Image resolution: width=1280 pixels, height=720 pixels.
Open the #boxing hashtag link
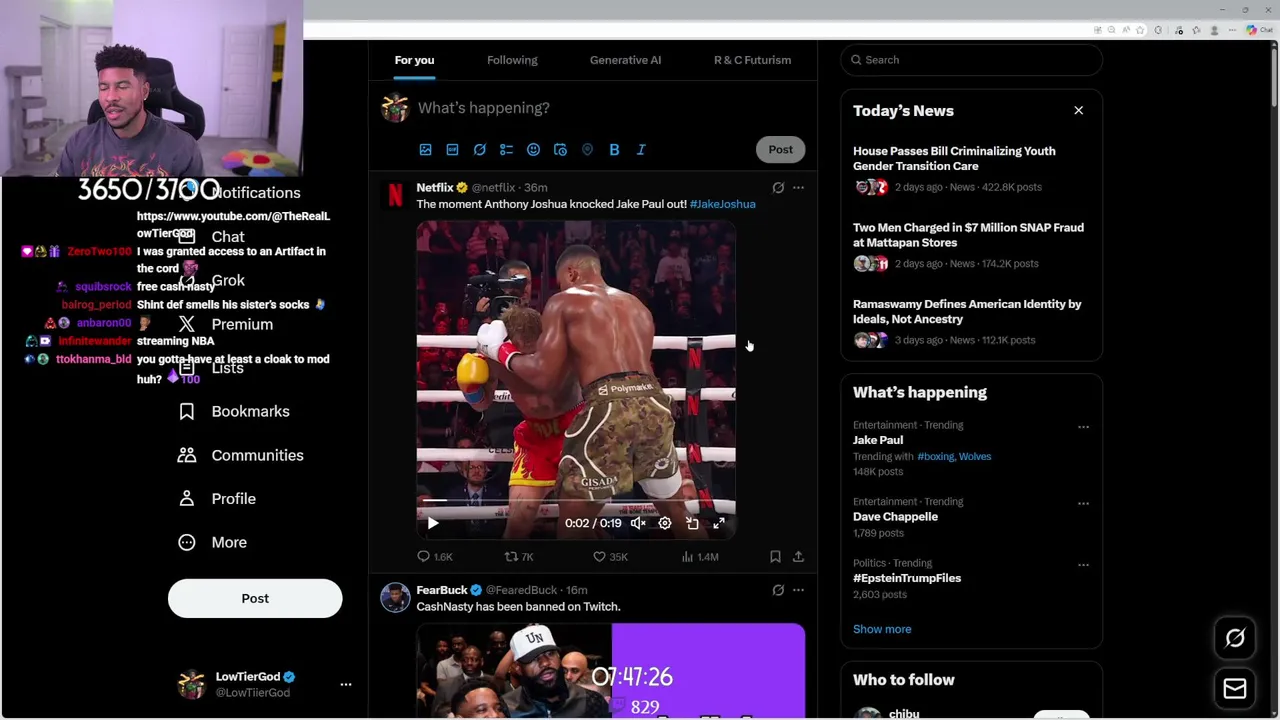[x=935, y=456]
